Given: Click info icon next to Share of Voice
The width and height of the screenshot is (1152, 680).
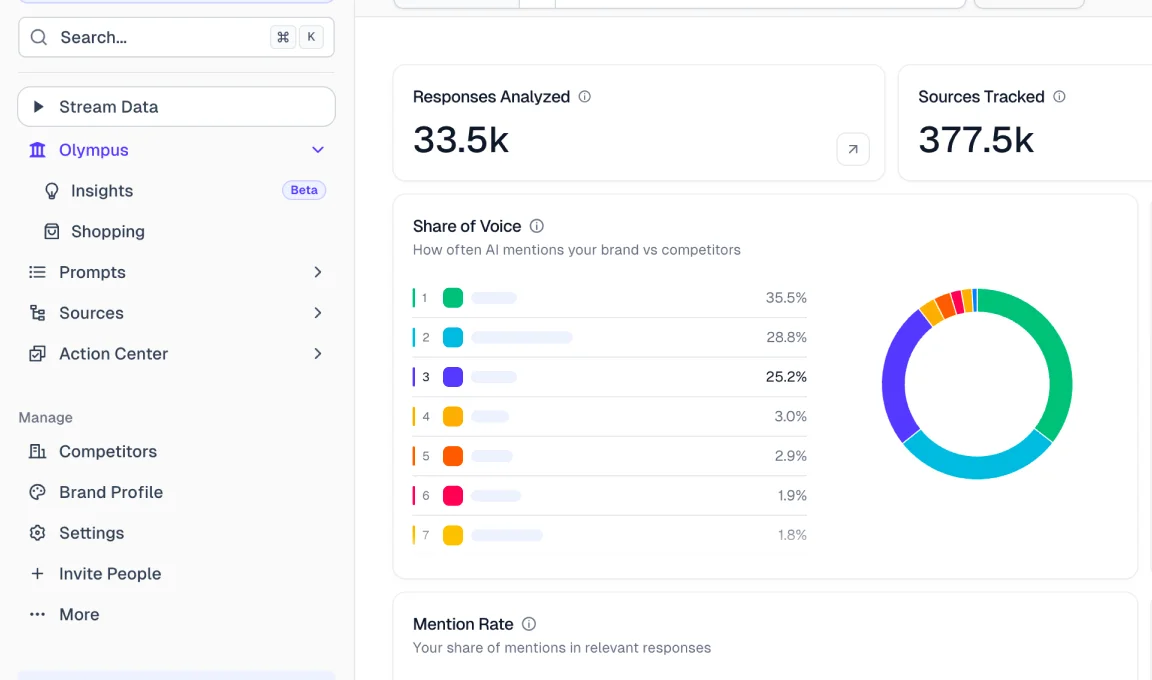Looking at the screenshot, I should tap(537, 226).
